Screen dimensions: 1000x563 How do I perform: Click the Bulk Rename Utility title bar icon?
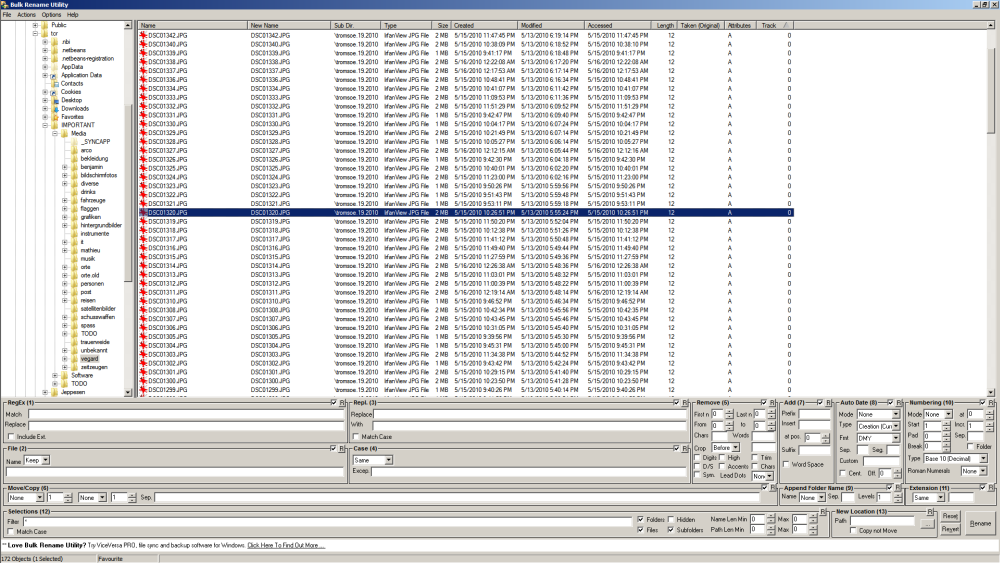click(5, 5)
